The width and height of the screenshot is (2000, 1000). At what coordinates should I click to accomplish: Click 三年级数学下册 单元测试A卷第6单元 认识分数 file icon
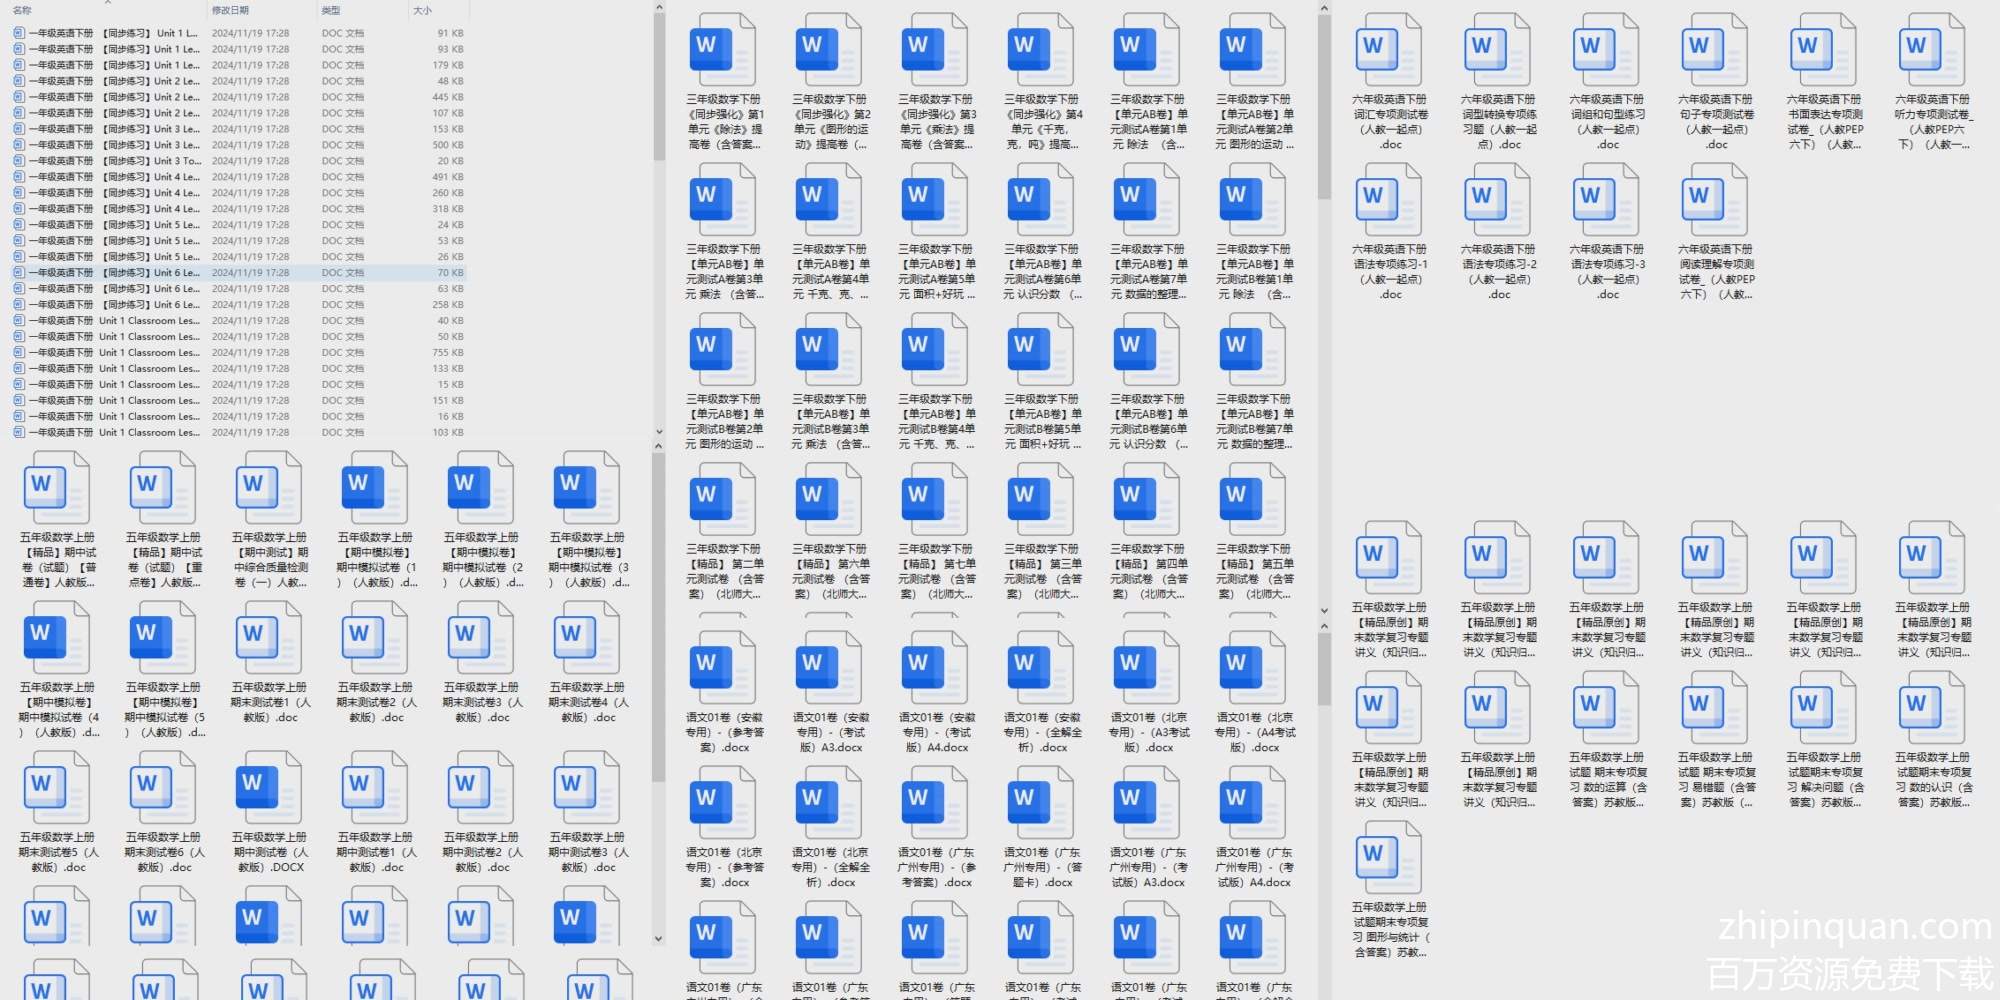click(1042, 200)
